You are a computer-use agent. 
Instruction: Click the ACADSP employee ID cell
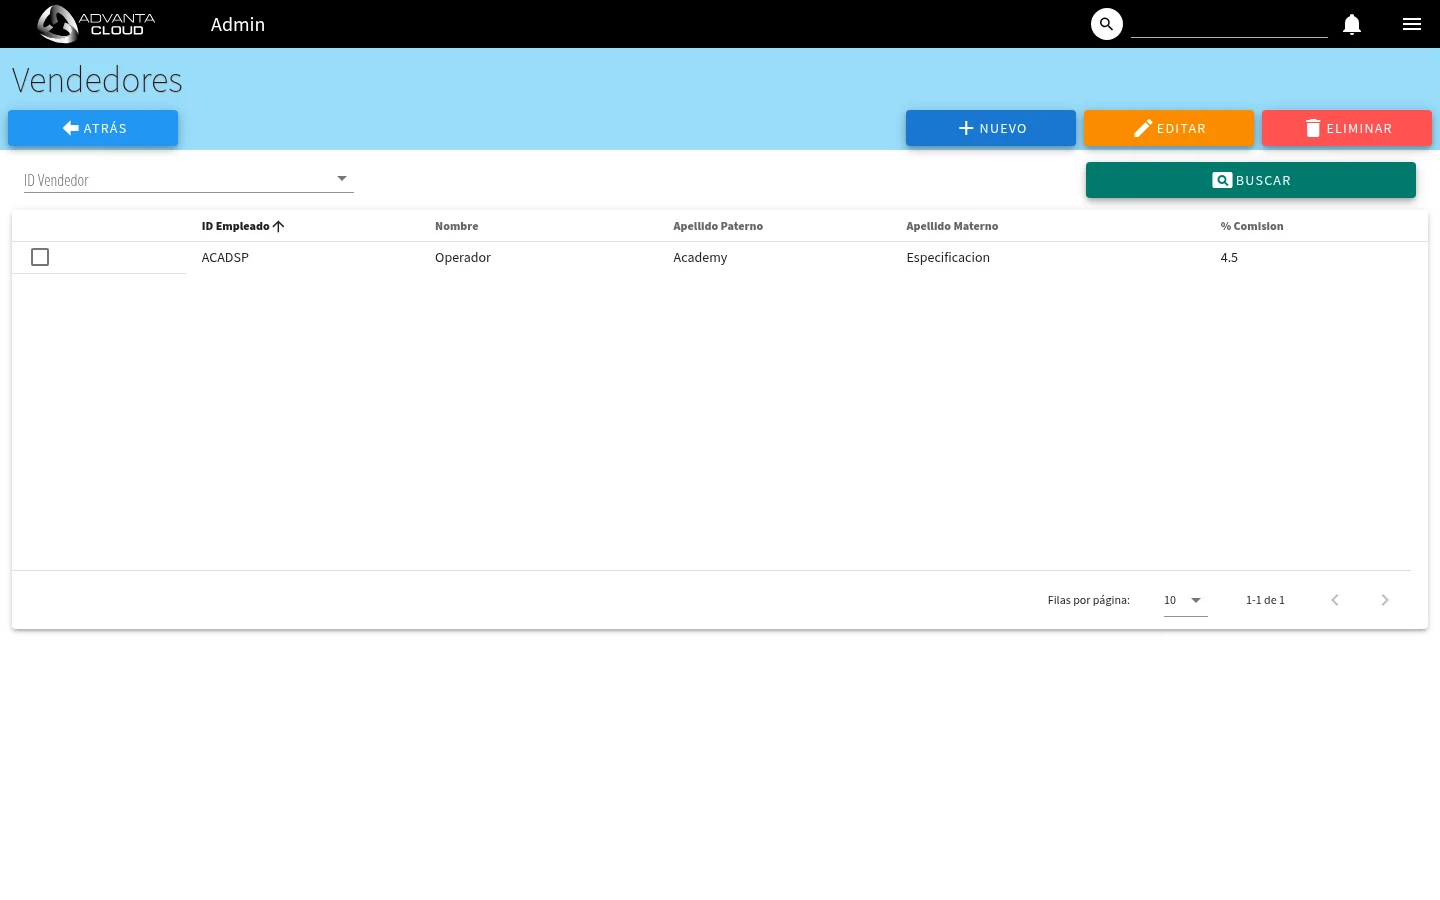(x=225, y=257)
